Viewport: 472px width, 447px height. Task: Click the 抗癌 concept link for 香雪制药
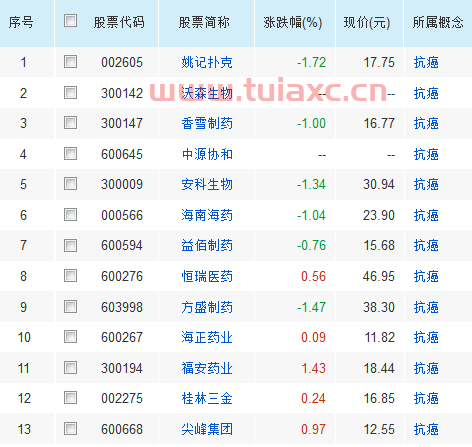point(426,123)
